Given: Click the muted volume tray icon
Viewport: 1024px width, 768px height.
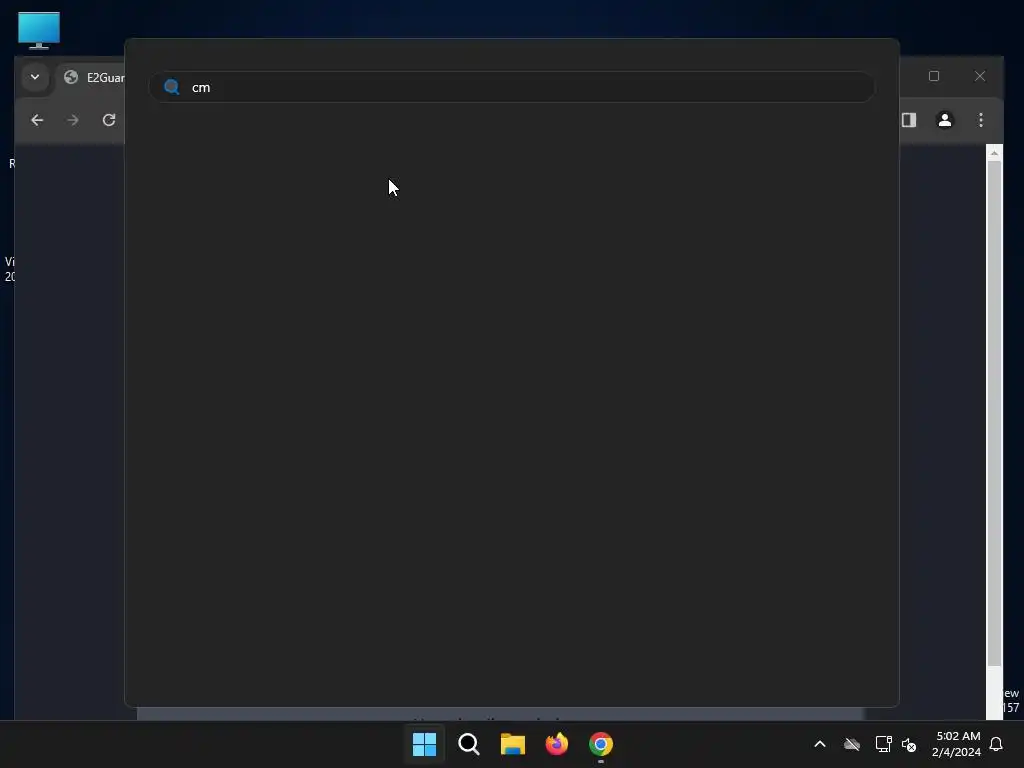Looking at the screenshot, I should click(x=909, y=744).
